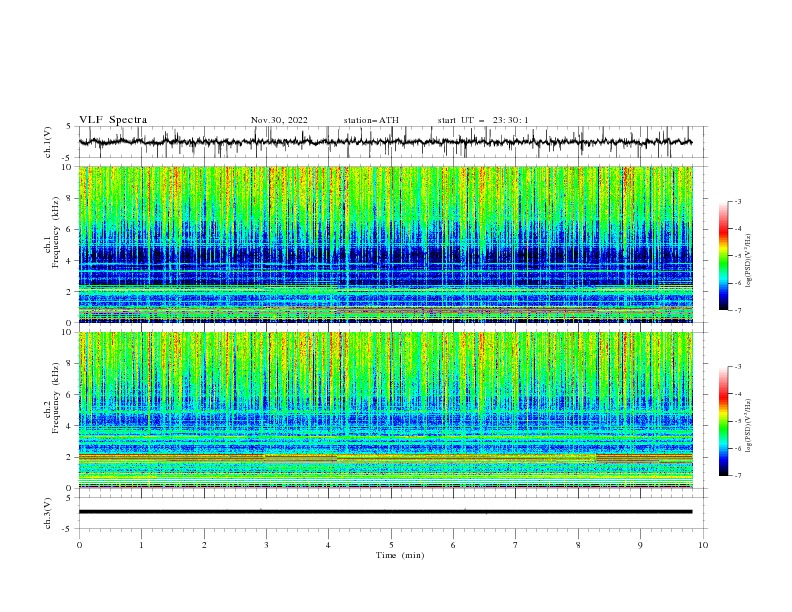Image resolution: width=792 pixels, height=612 pixels.
Task: Click the "0" frequency tick on ch.2 axis
Action: (x=71, y=488)
